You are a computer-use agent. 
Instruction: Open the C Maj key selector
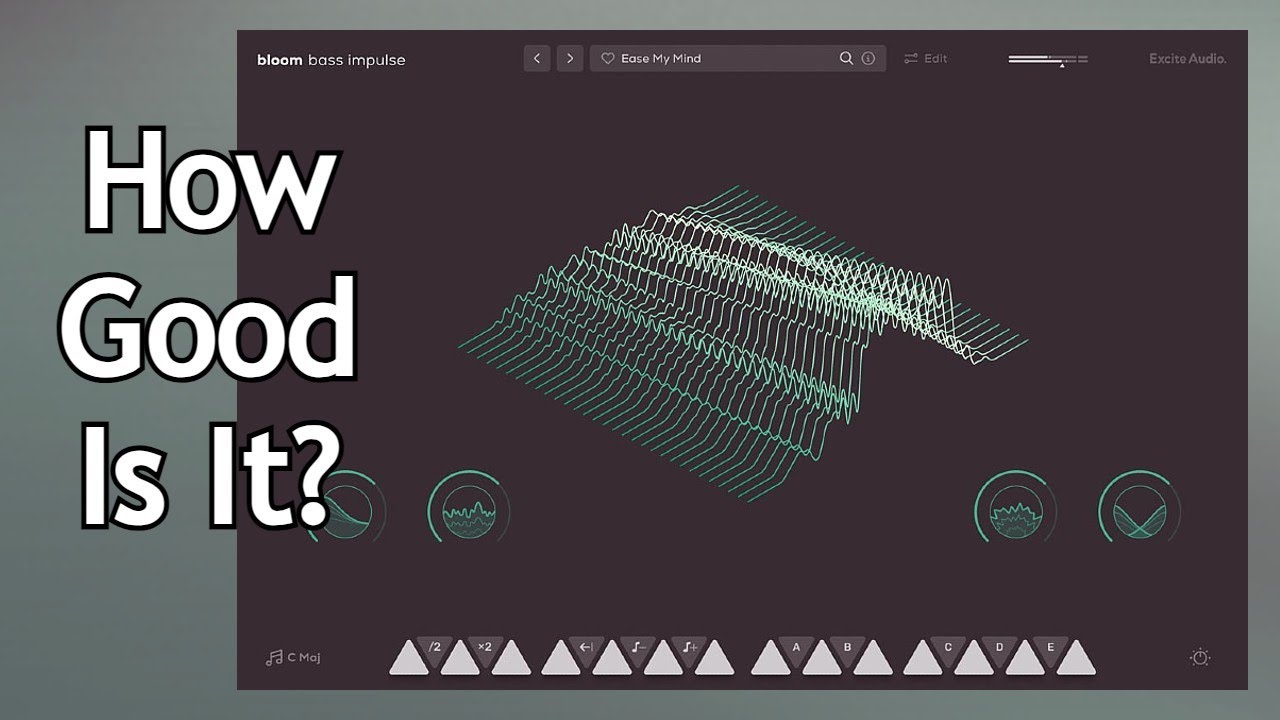[293, 658]
